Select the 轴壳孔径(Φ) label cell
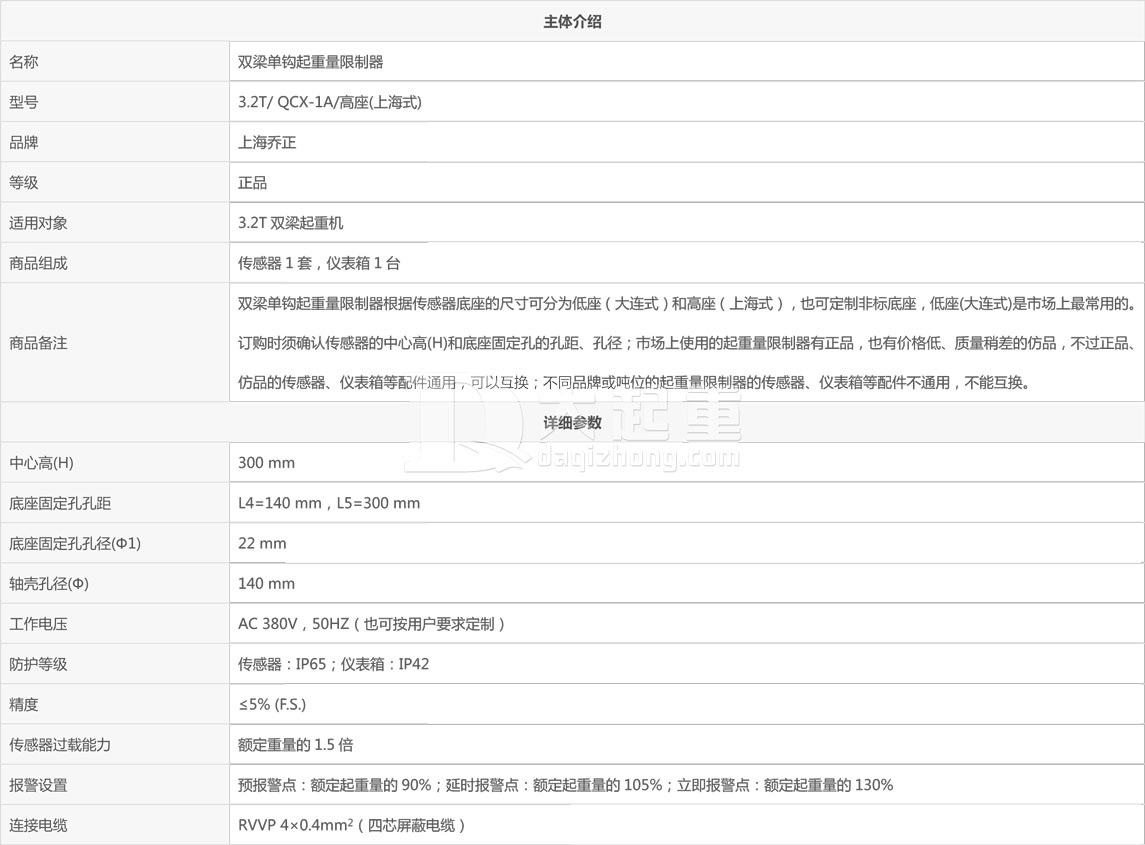This screenshot has height=845, width=1145. (x=115, y=584)
